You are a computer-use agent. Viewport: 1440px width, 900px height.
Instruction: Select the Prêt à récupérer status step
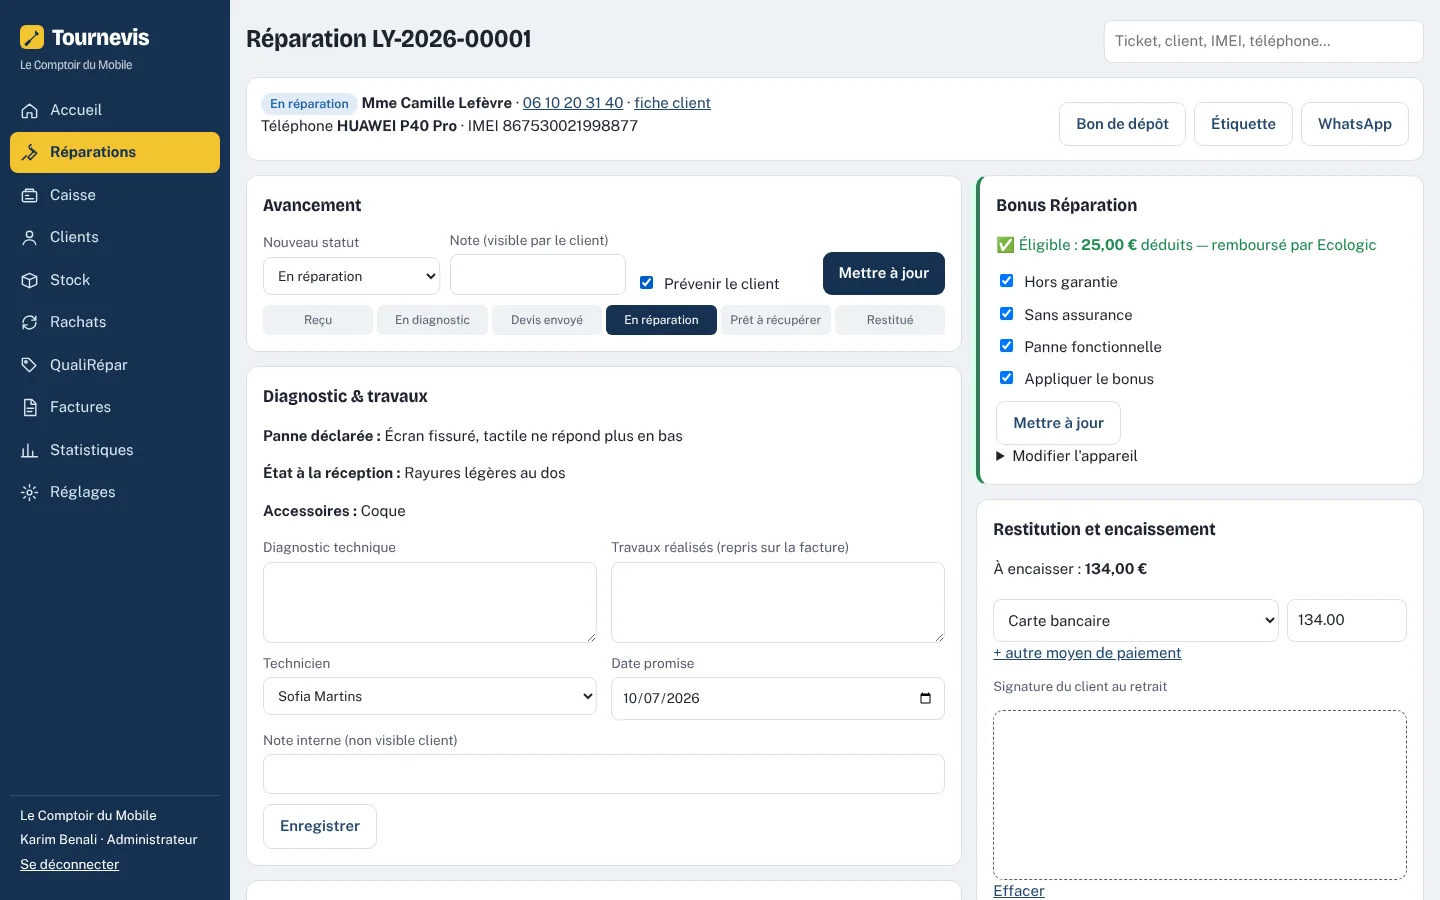pos(776,320)
